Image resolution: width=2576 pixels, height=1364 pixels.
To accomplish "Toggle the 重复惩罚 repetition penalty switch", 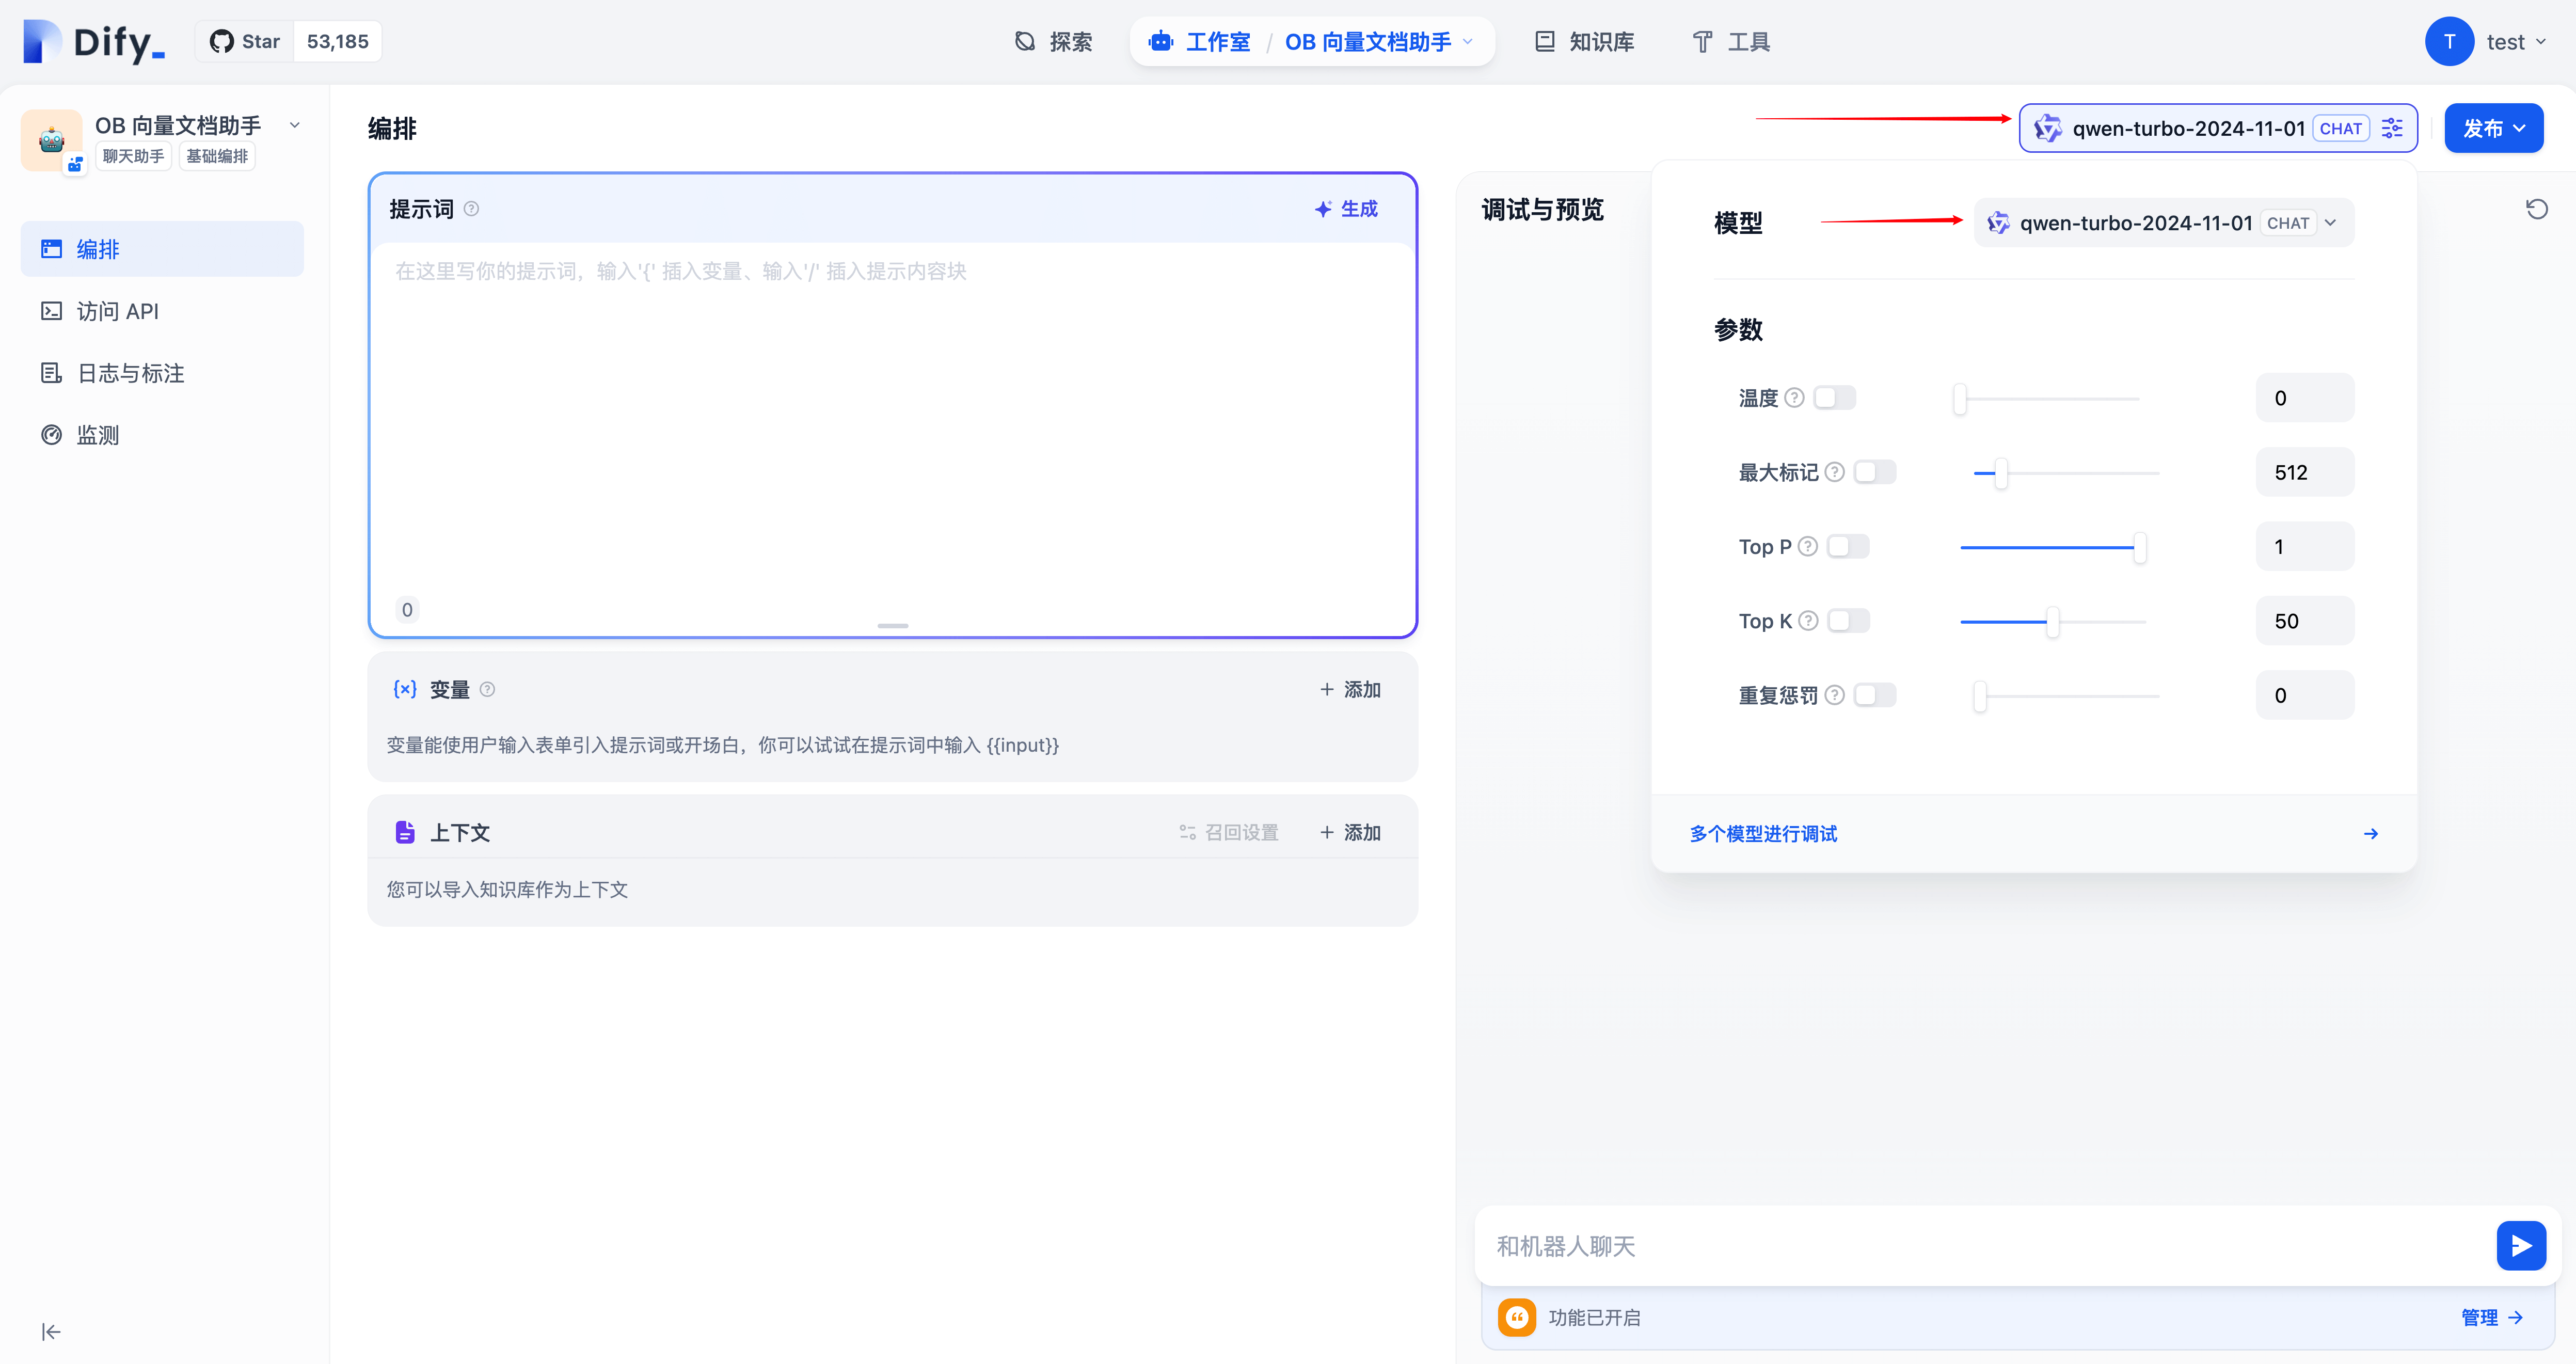I will (x=1874, y=695).
